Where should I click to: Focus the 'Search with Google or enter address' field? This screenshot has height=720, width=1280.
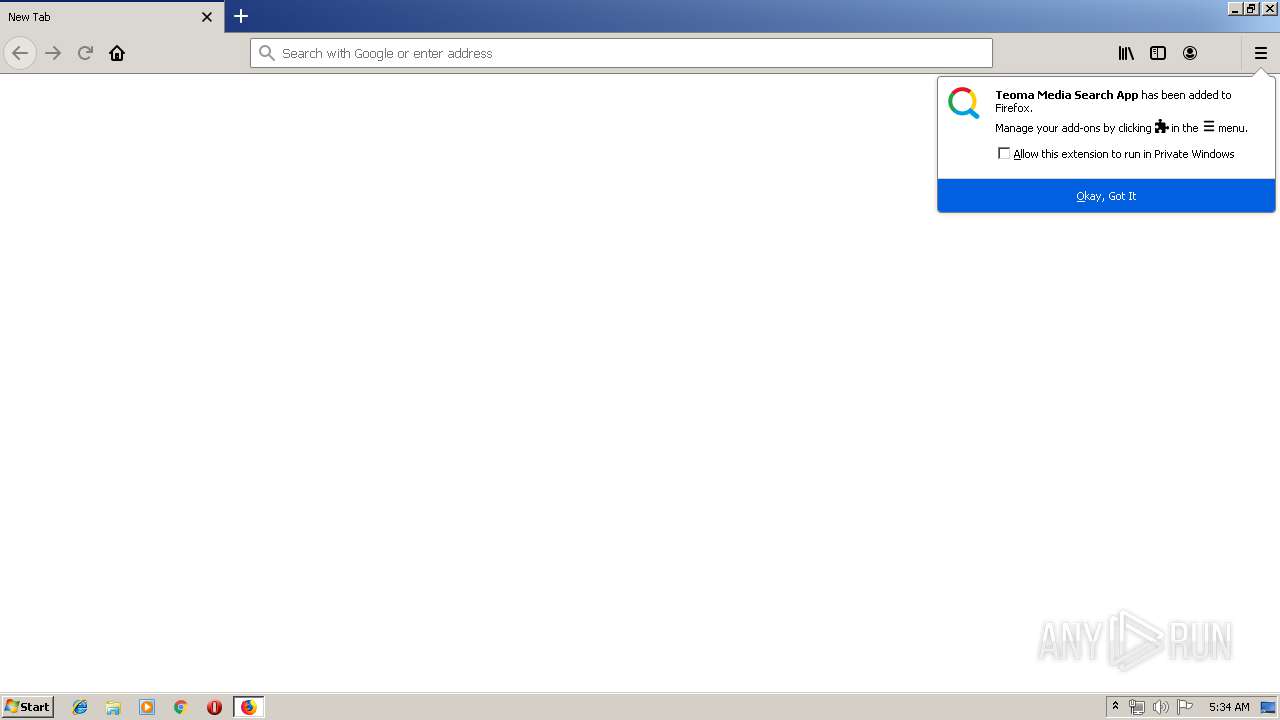click(x=621, y=53)
